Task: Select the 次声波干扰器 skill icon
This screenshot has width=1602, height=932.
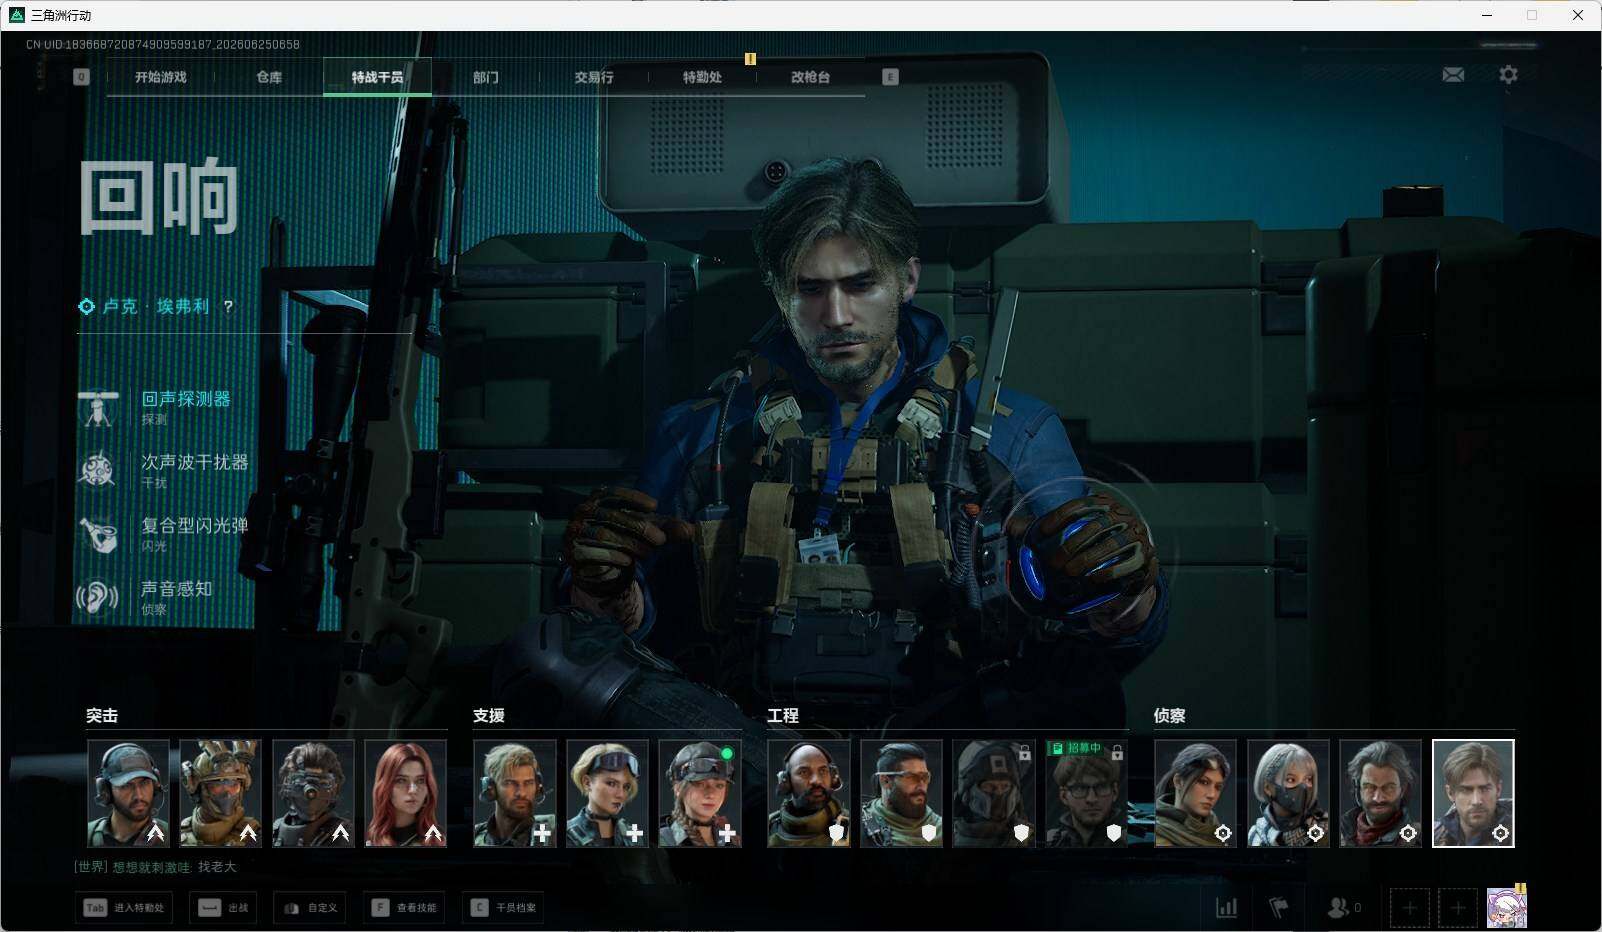Action: tap(98, 471)
